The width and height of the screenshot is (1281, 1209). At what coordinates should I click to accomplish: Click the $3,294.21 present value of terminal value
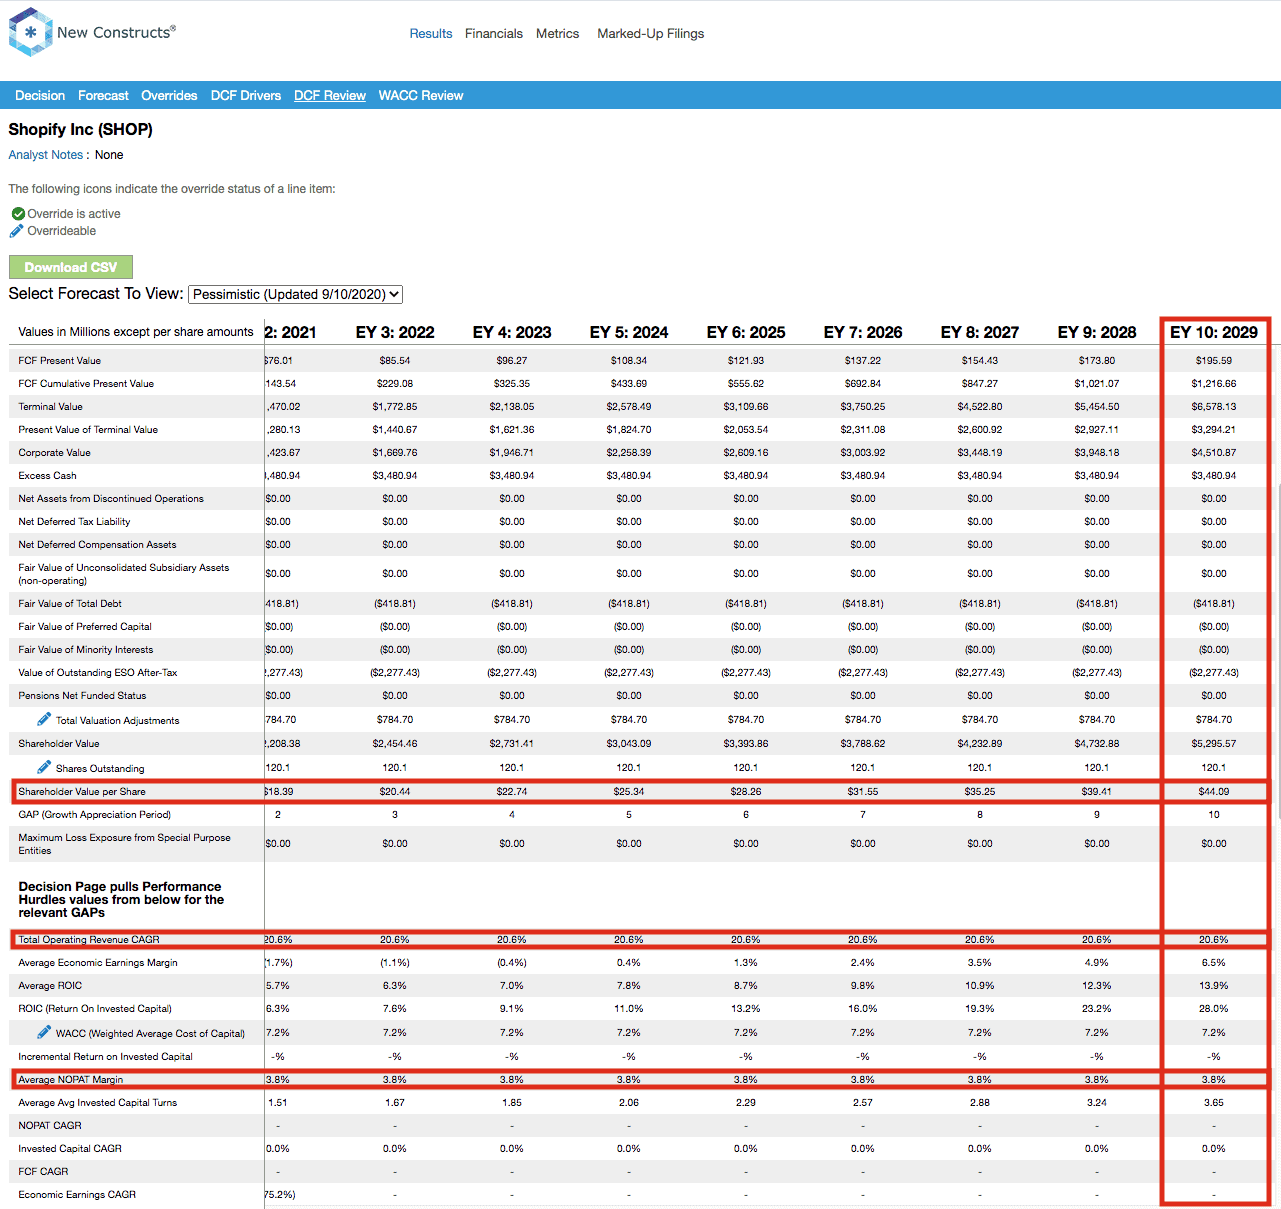(x=1214, y=430)
